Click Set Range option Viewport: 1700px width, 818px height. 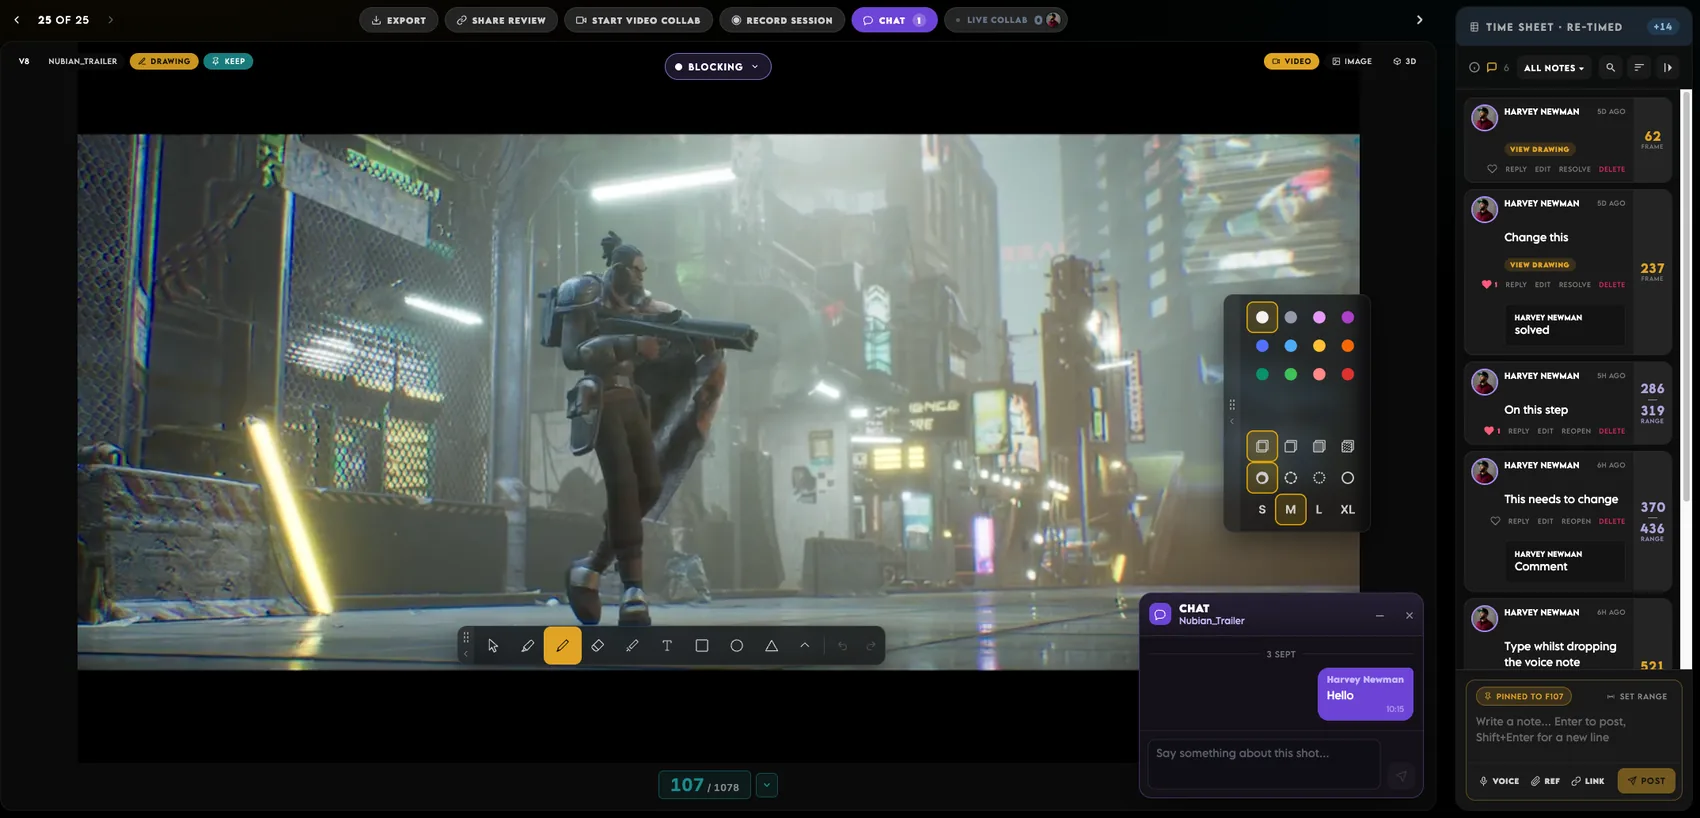[1637, 697]
